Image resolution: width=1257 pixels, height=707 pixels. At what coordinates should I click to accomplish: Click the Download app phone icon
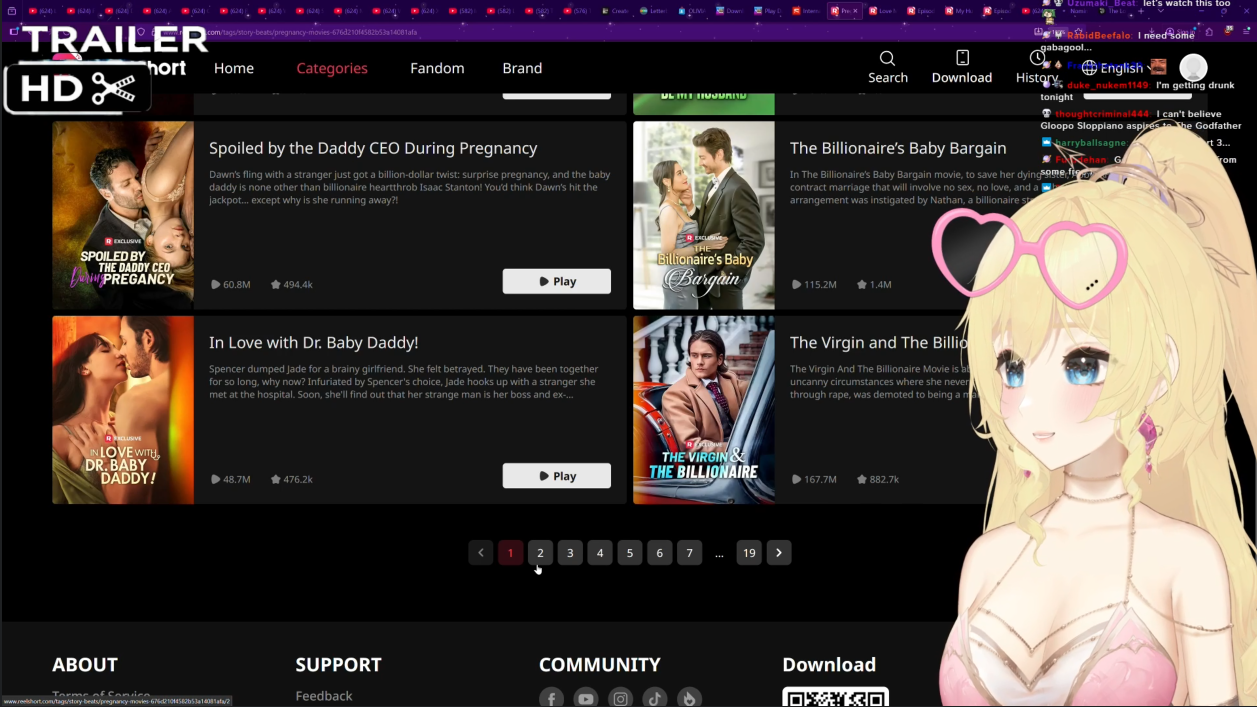962,58
